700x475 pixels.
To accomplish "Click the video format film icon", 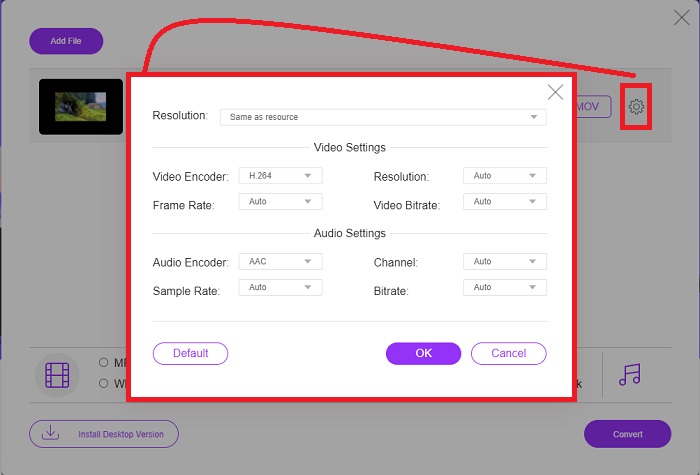I will coord(57,375).
